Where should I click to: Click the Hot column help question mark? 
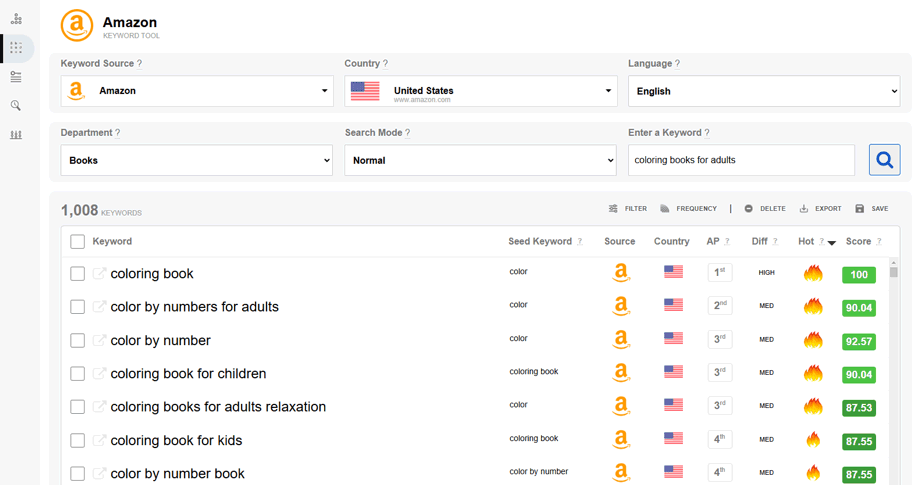[821, 242]
